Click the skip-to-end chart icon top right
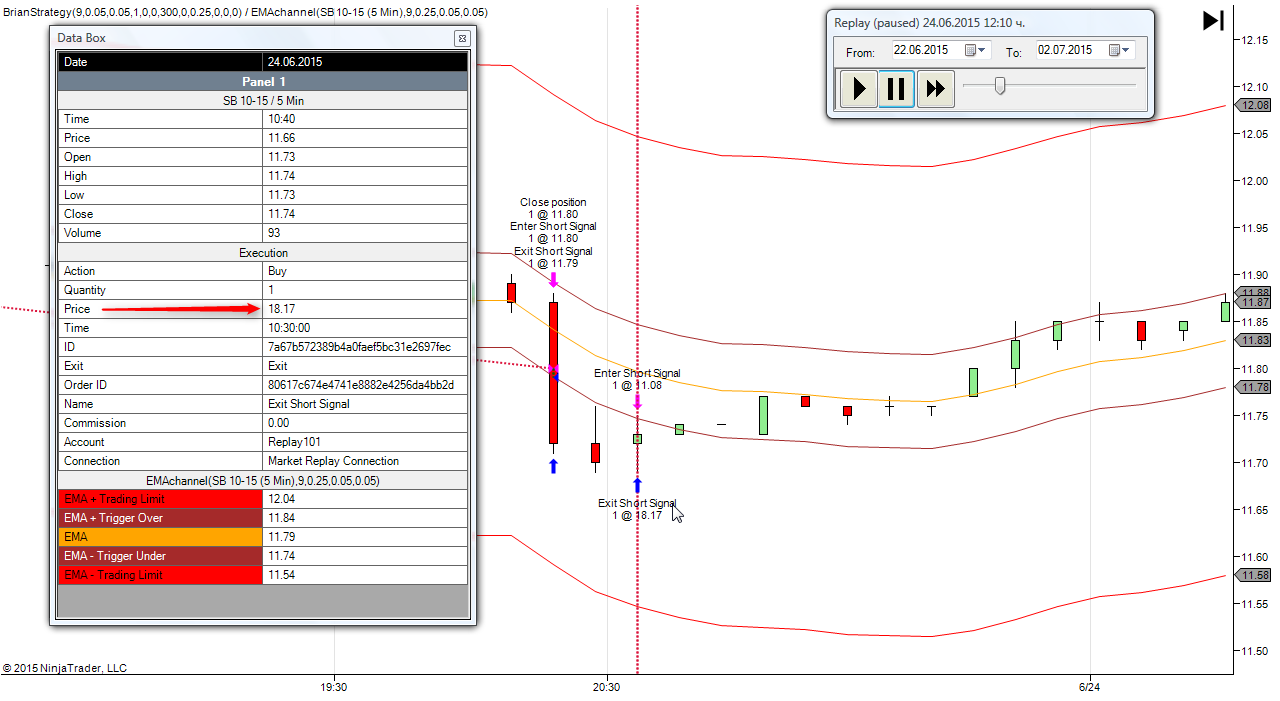1280x701 pixels. [x=1213, y=20]
